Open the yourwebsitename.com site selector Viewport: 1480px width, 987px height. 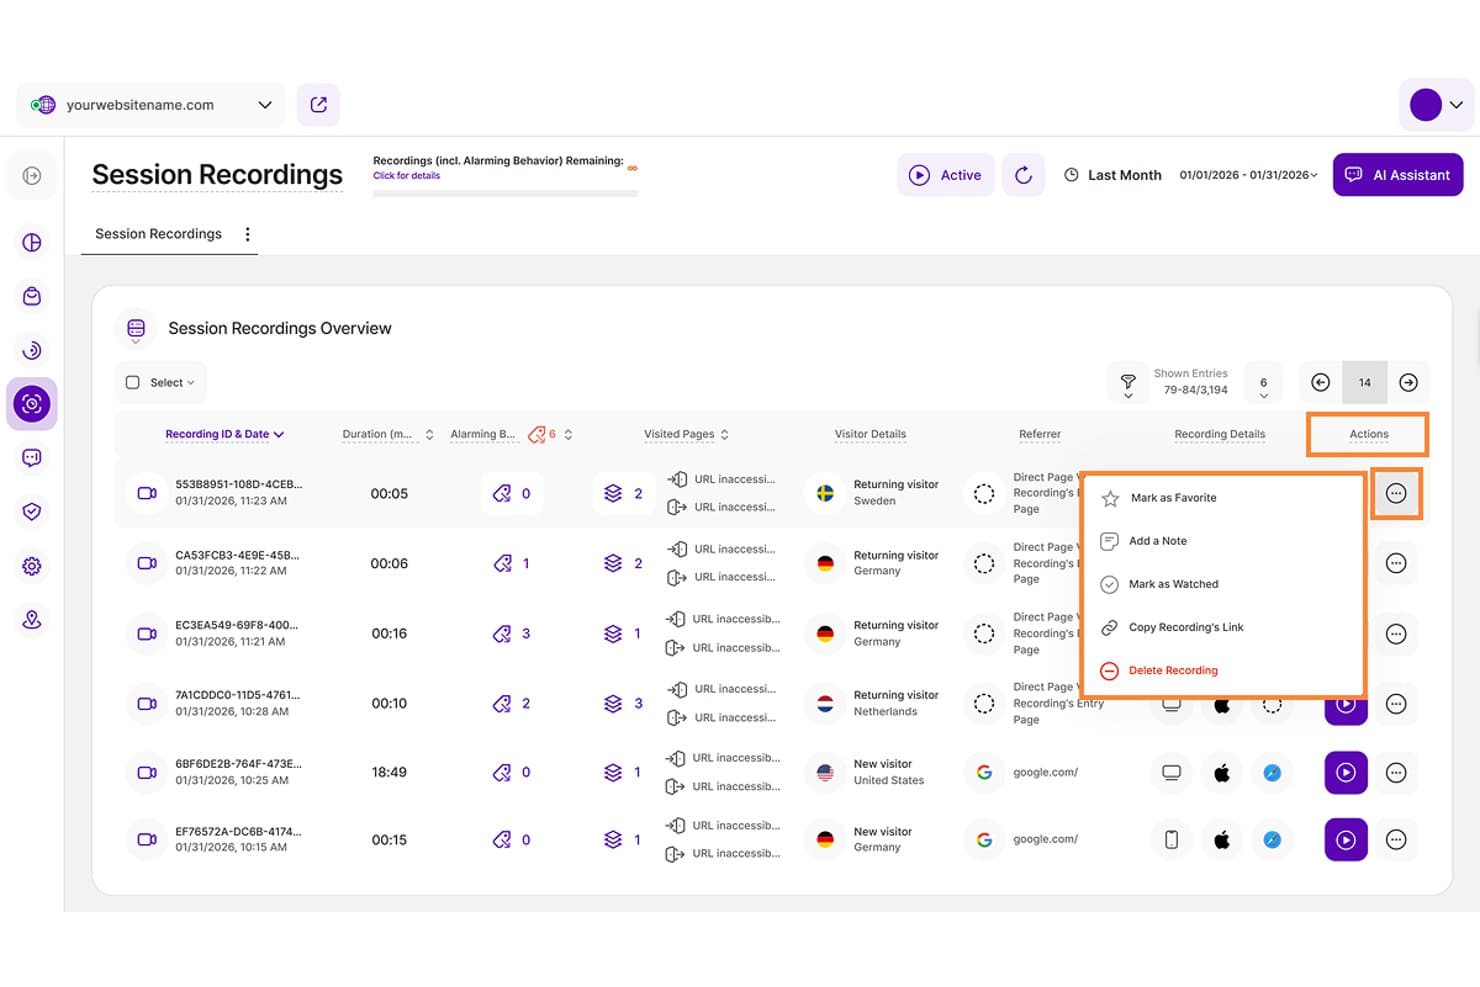click(x=151, y=105)
